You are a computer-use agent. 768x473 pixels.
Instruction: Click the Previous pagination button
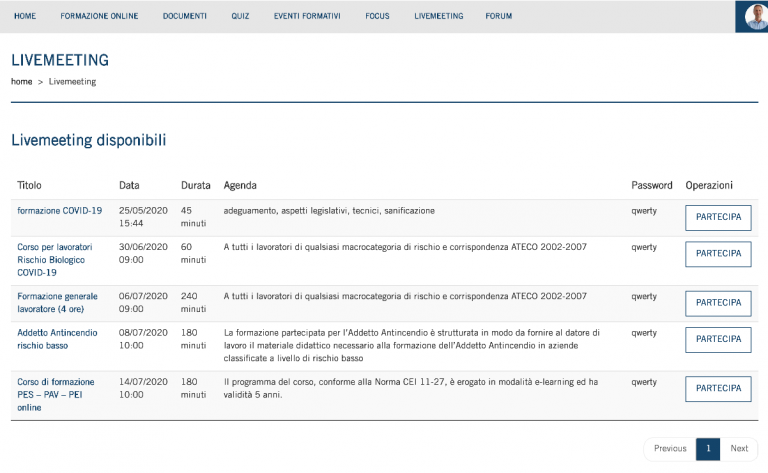pos(670,449)
